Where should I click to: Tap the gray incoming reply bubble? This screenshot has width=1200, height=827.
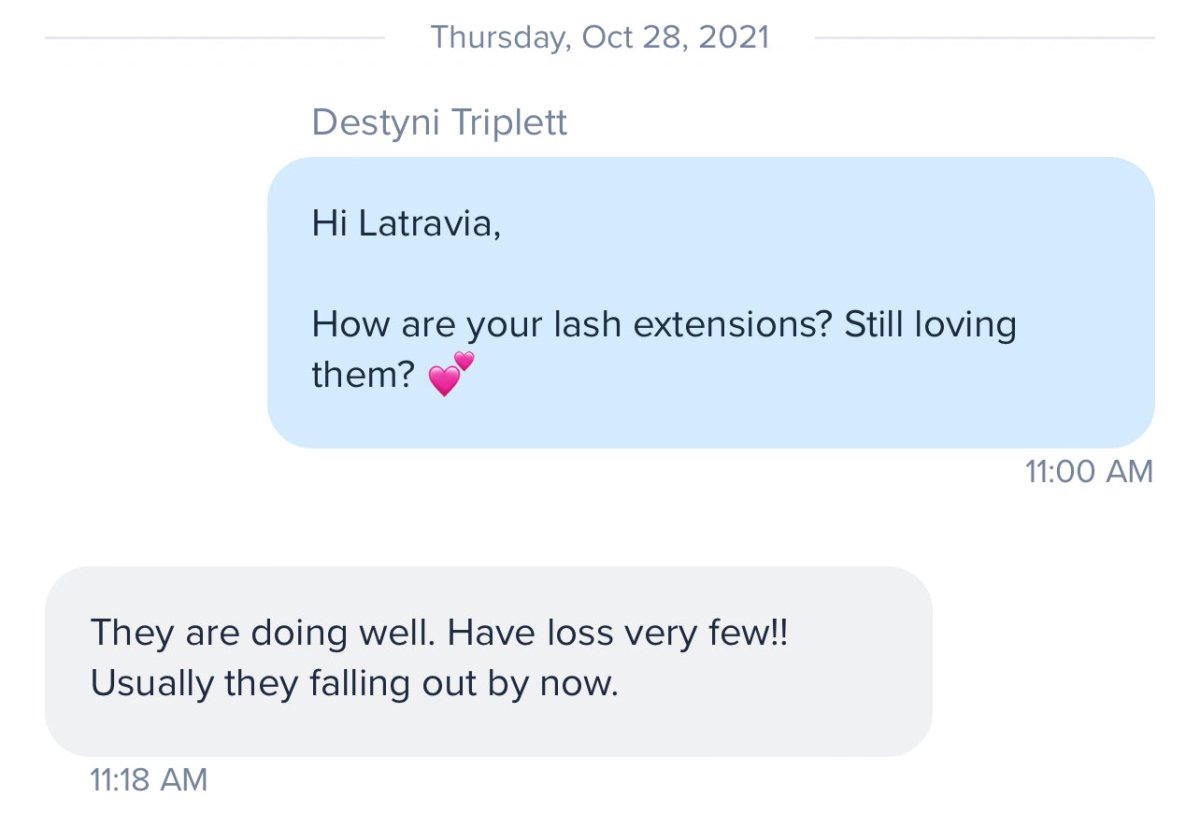point(488,661)
